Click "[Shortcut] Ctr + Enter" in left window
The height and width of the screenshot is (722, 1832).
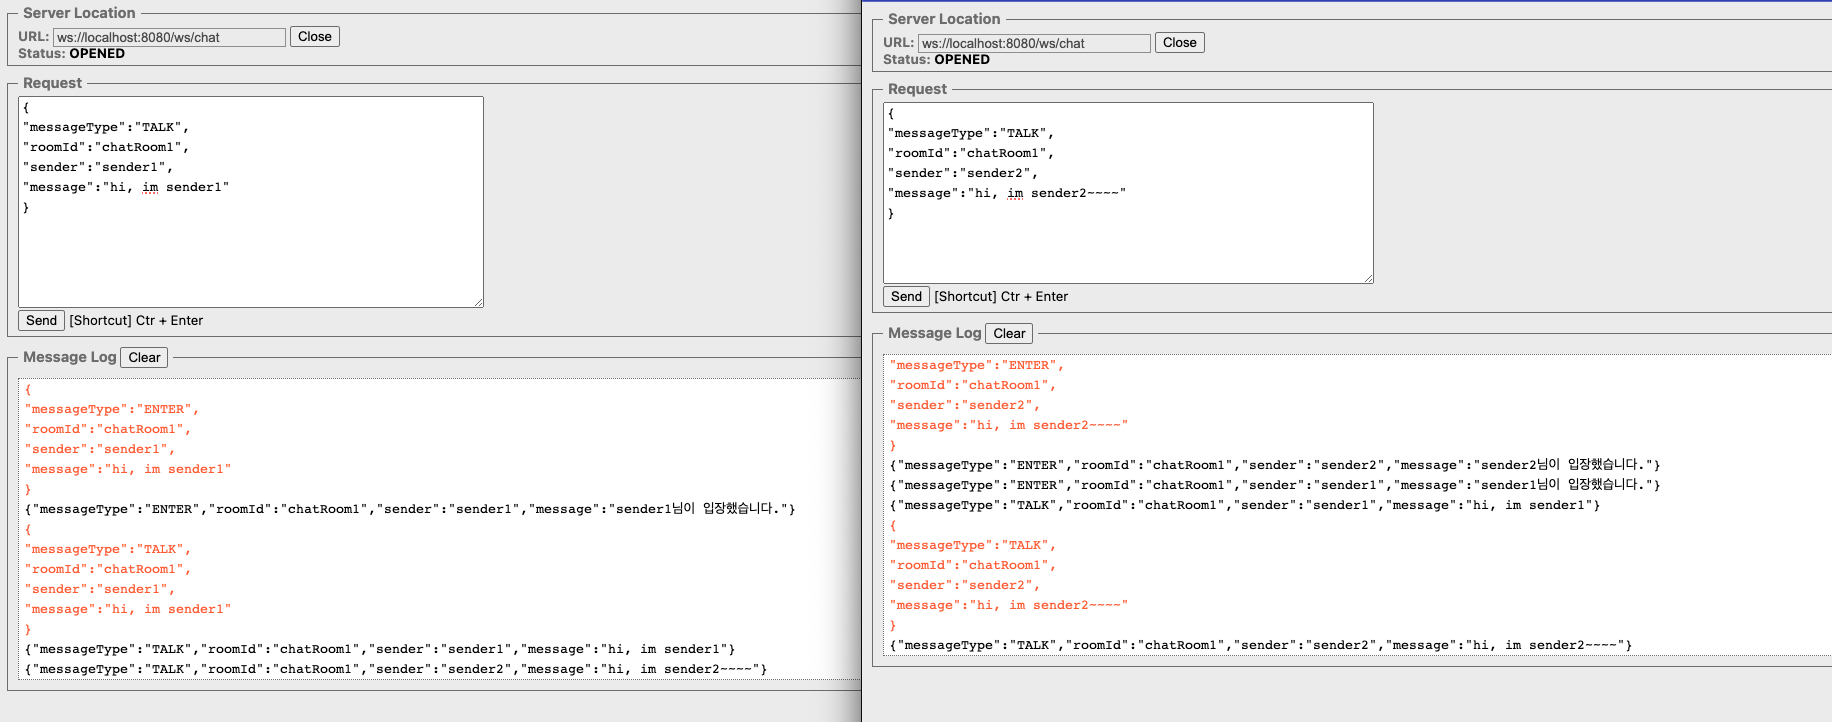click(136, 321)
